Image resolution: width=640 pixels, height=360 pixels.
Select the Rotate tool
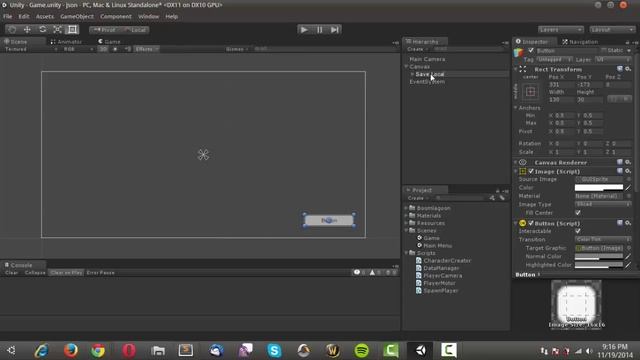click(x=42, y=29)
